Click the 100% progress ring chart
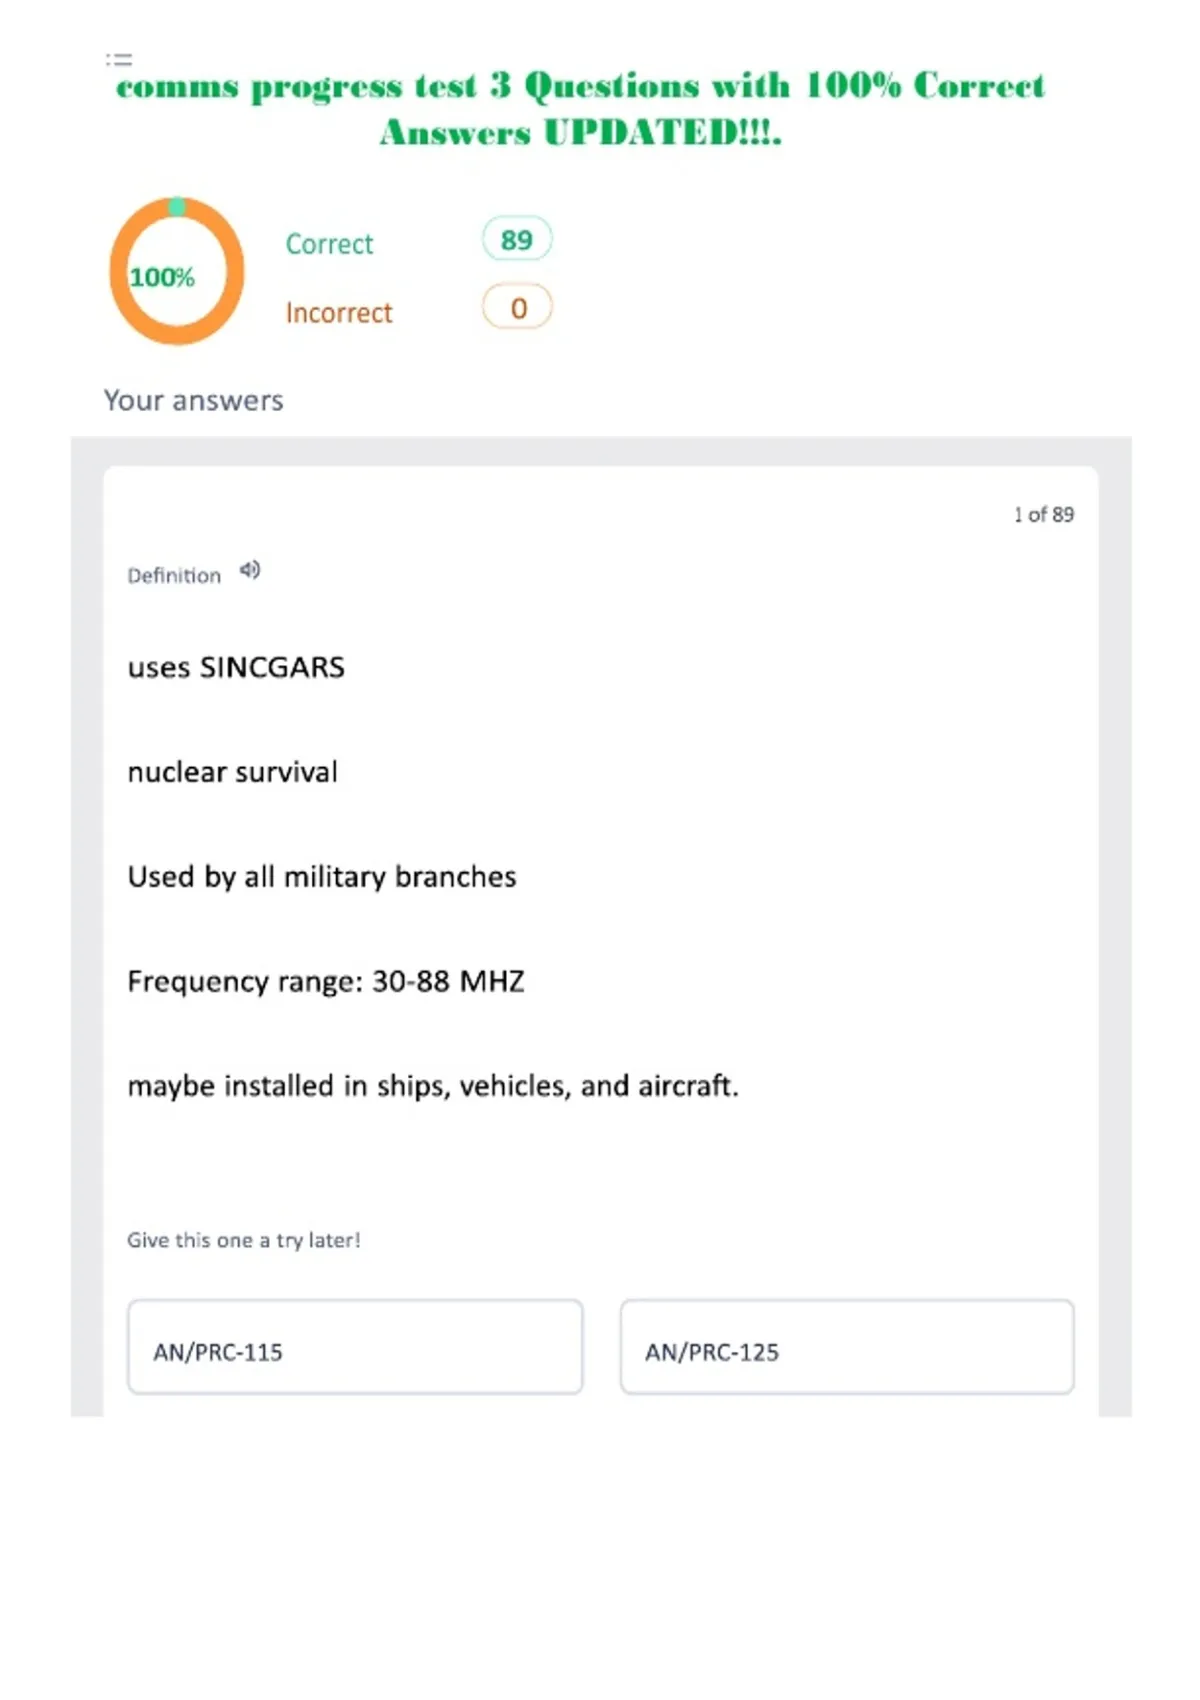1200x1700 pixels. (177, 271)
